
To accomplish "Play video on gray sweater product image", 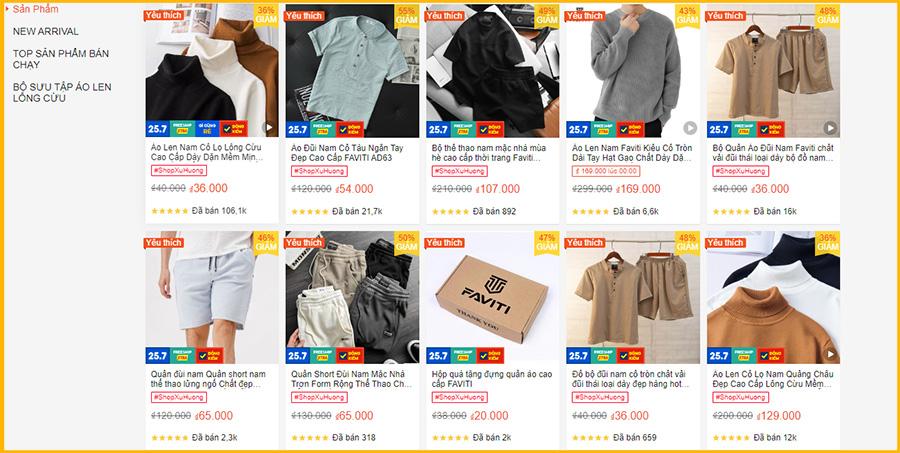I will pos(690,127).
